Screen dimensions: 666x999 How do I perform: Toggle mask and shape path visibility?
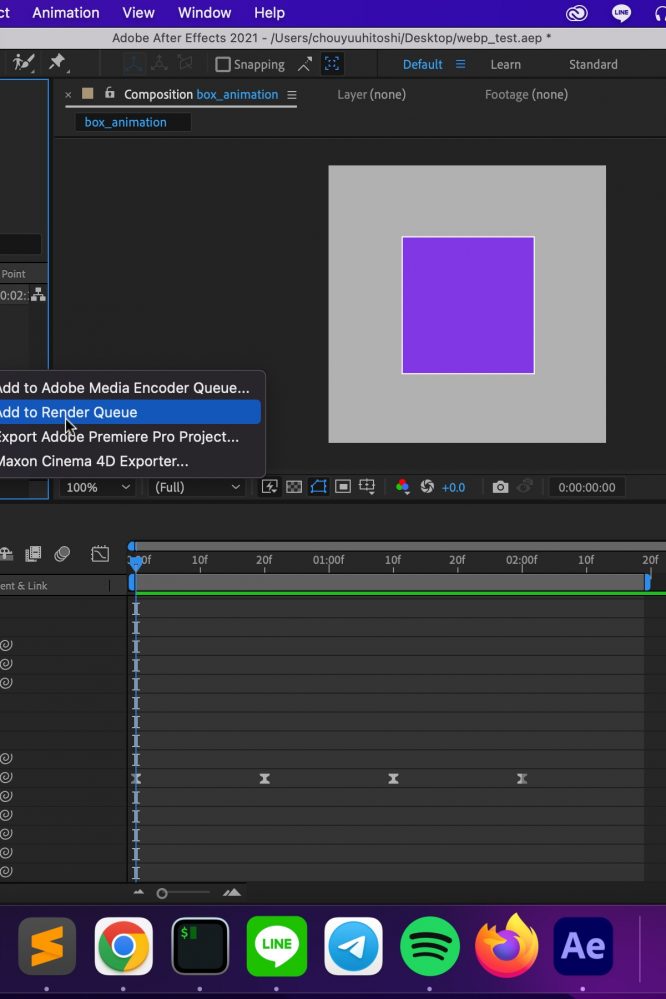pos(318,487)
